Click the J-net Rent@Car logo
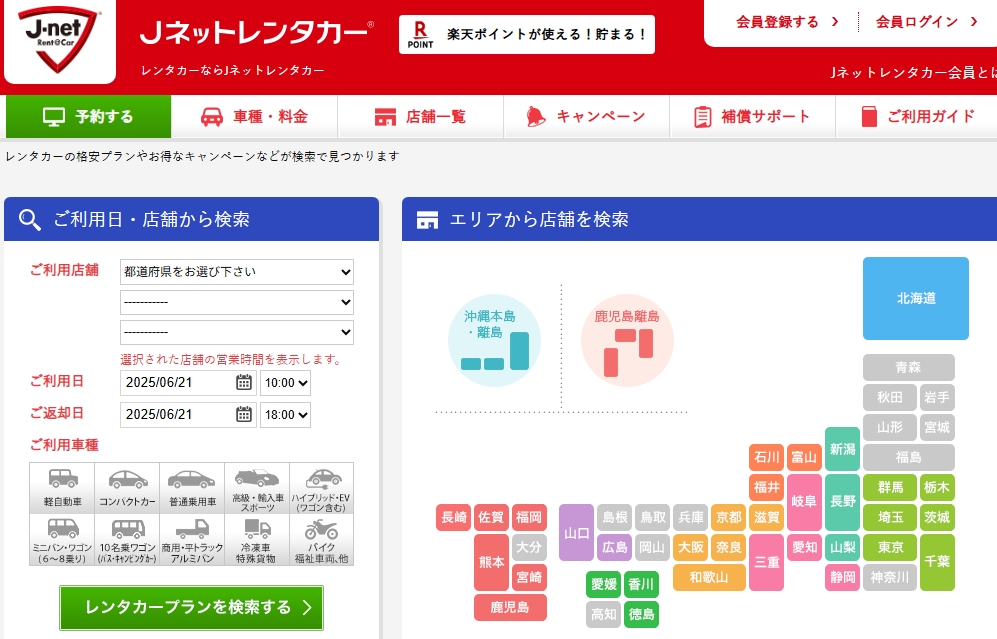 (x=60, y=40)
